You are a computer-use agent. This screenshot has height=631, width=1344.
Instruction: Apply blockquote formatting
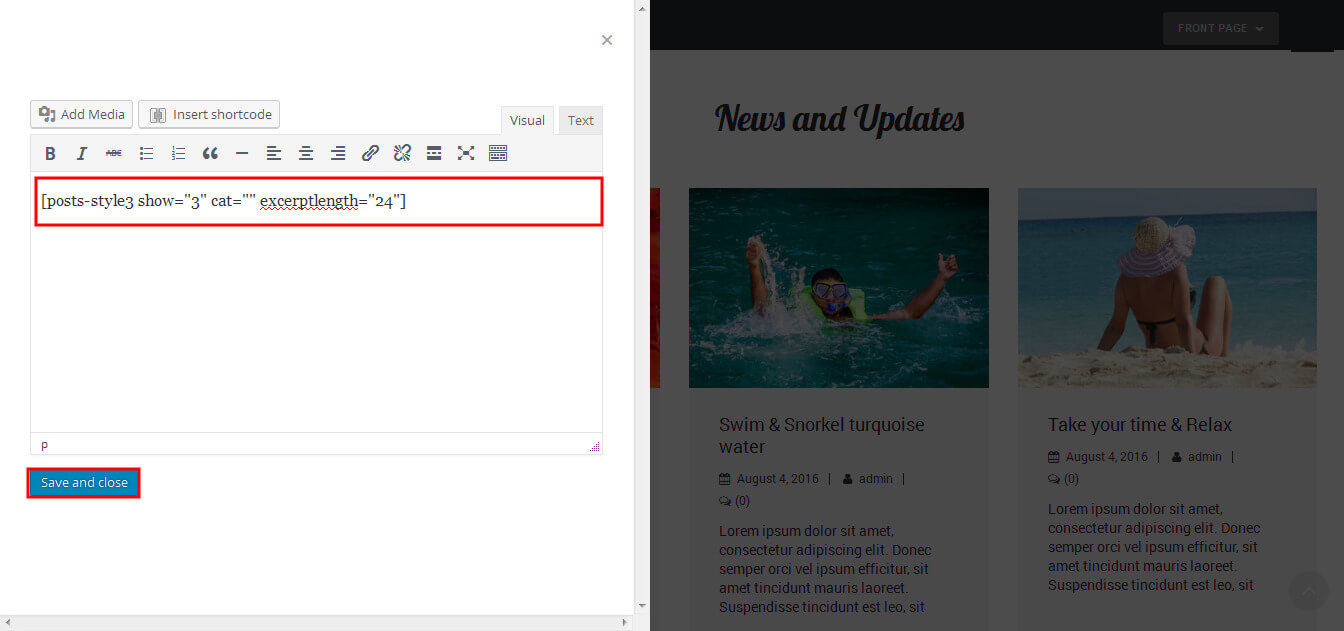click(210, 153)
